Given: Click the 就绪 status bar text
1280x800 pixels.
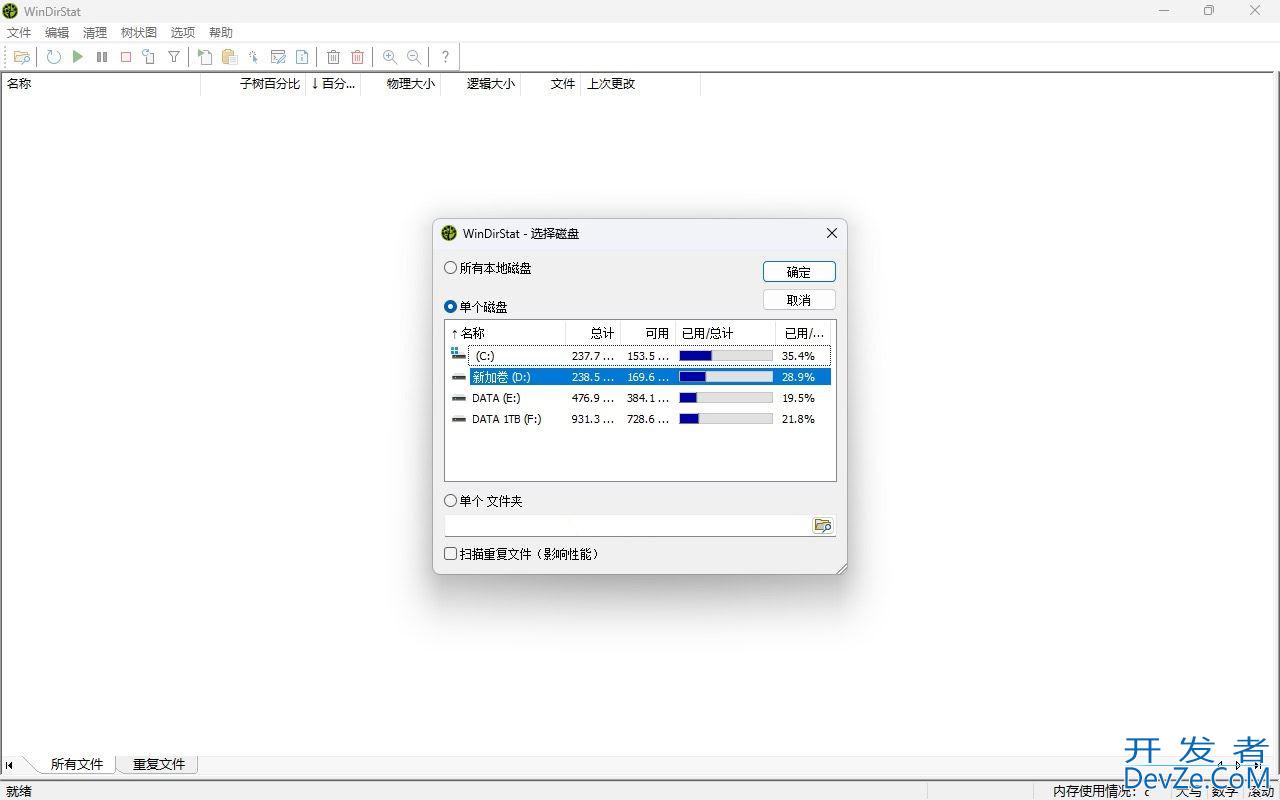Looking at the screenshot, I should pos(19,791).
